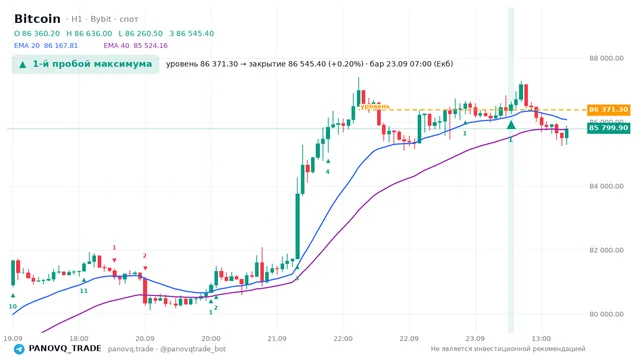Click the large green triangle on highlighted bar
Screen dimensions: 640x360
[x=511, y=124]
